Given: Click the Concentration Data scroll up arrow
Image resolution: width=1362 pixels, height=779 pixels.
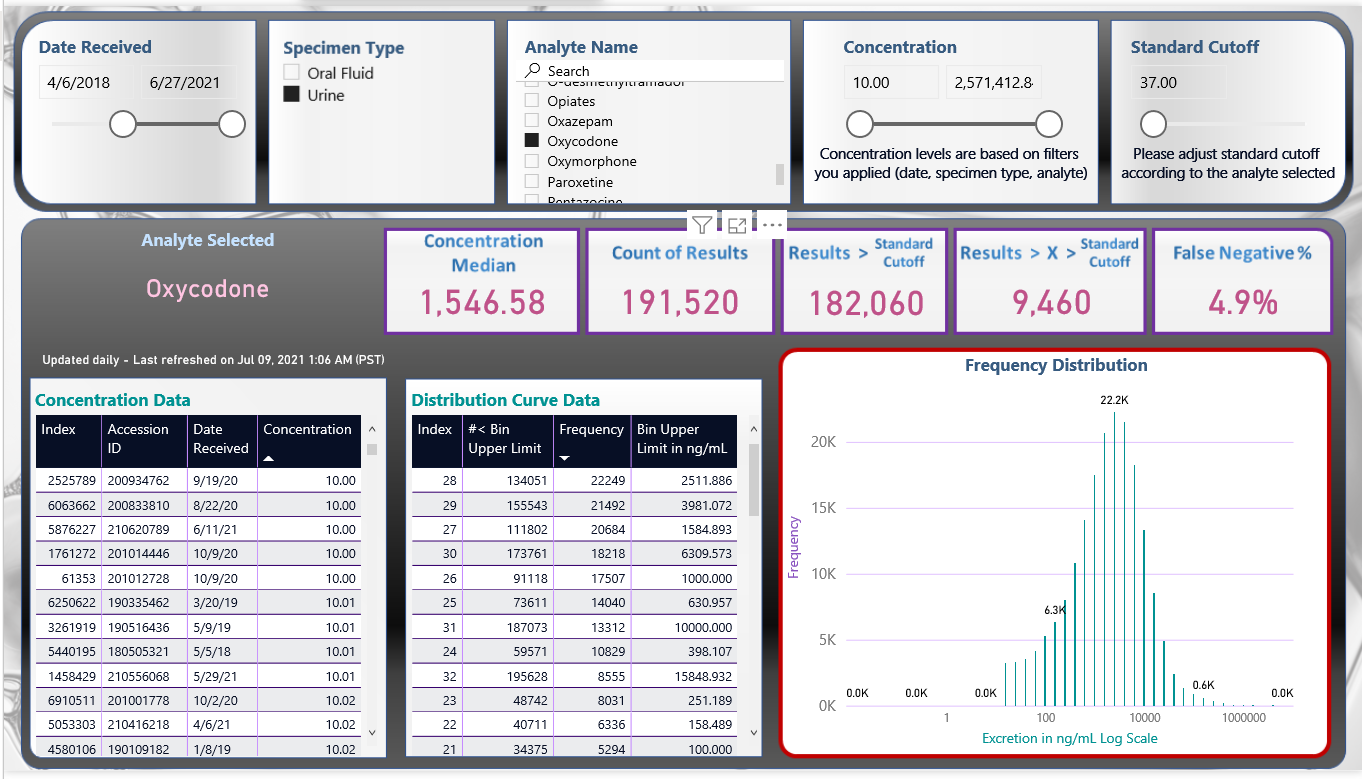Looking at the screenshot, I should click(372, 428).
